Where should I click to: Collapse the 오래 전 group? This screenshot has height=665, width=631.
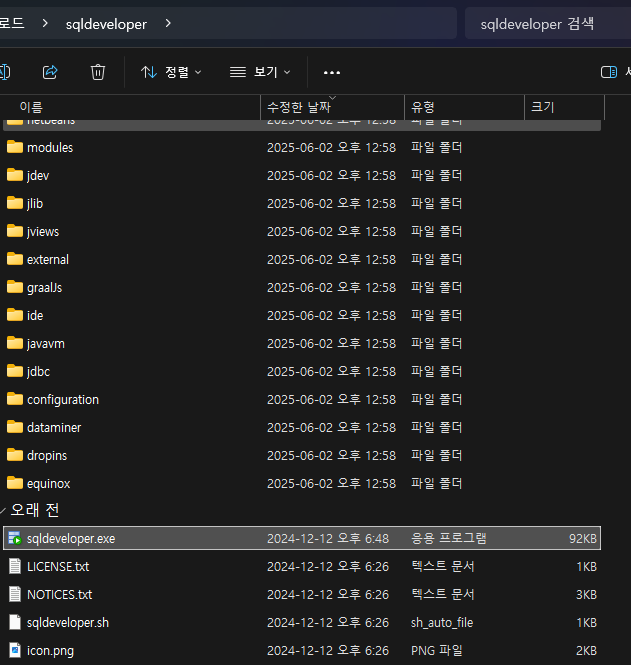3,511
